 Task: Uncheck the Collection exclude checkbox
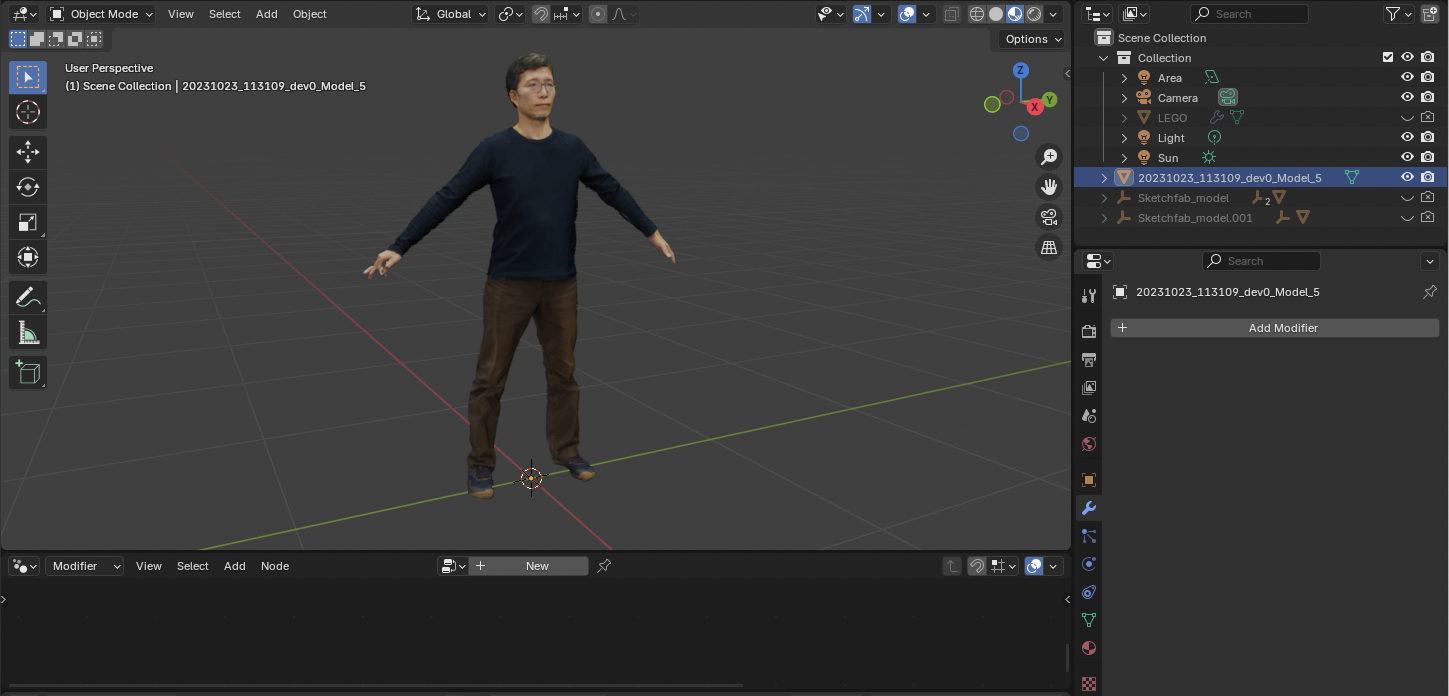pyautogui.click(x=1387, y=58)
